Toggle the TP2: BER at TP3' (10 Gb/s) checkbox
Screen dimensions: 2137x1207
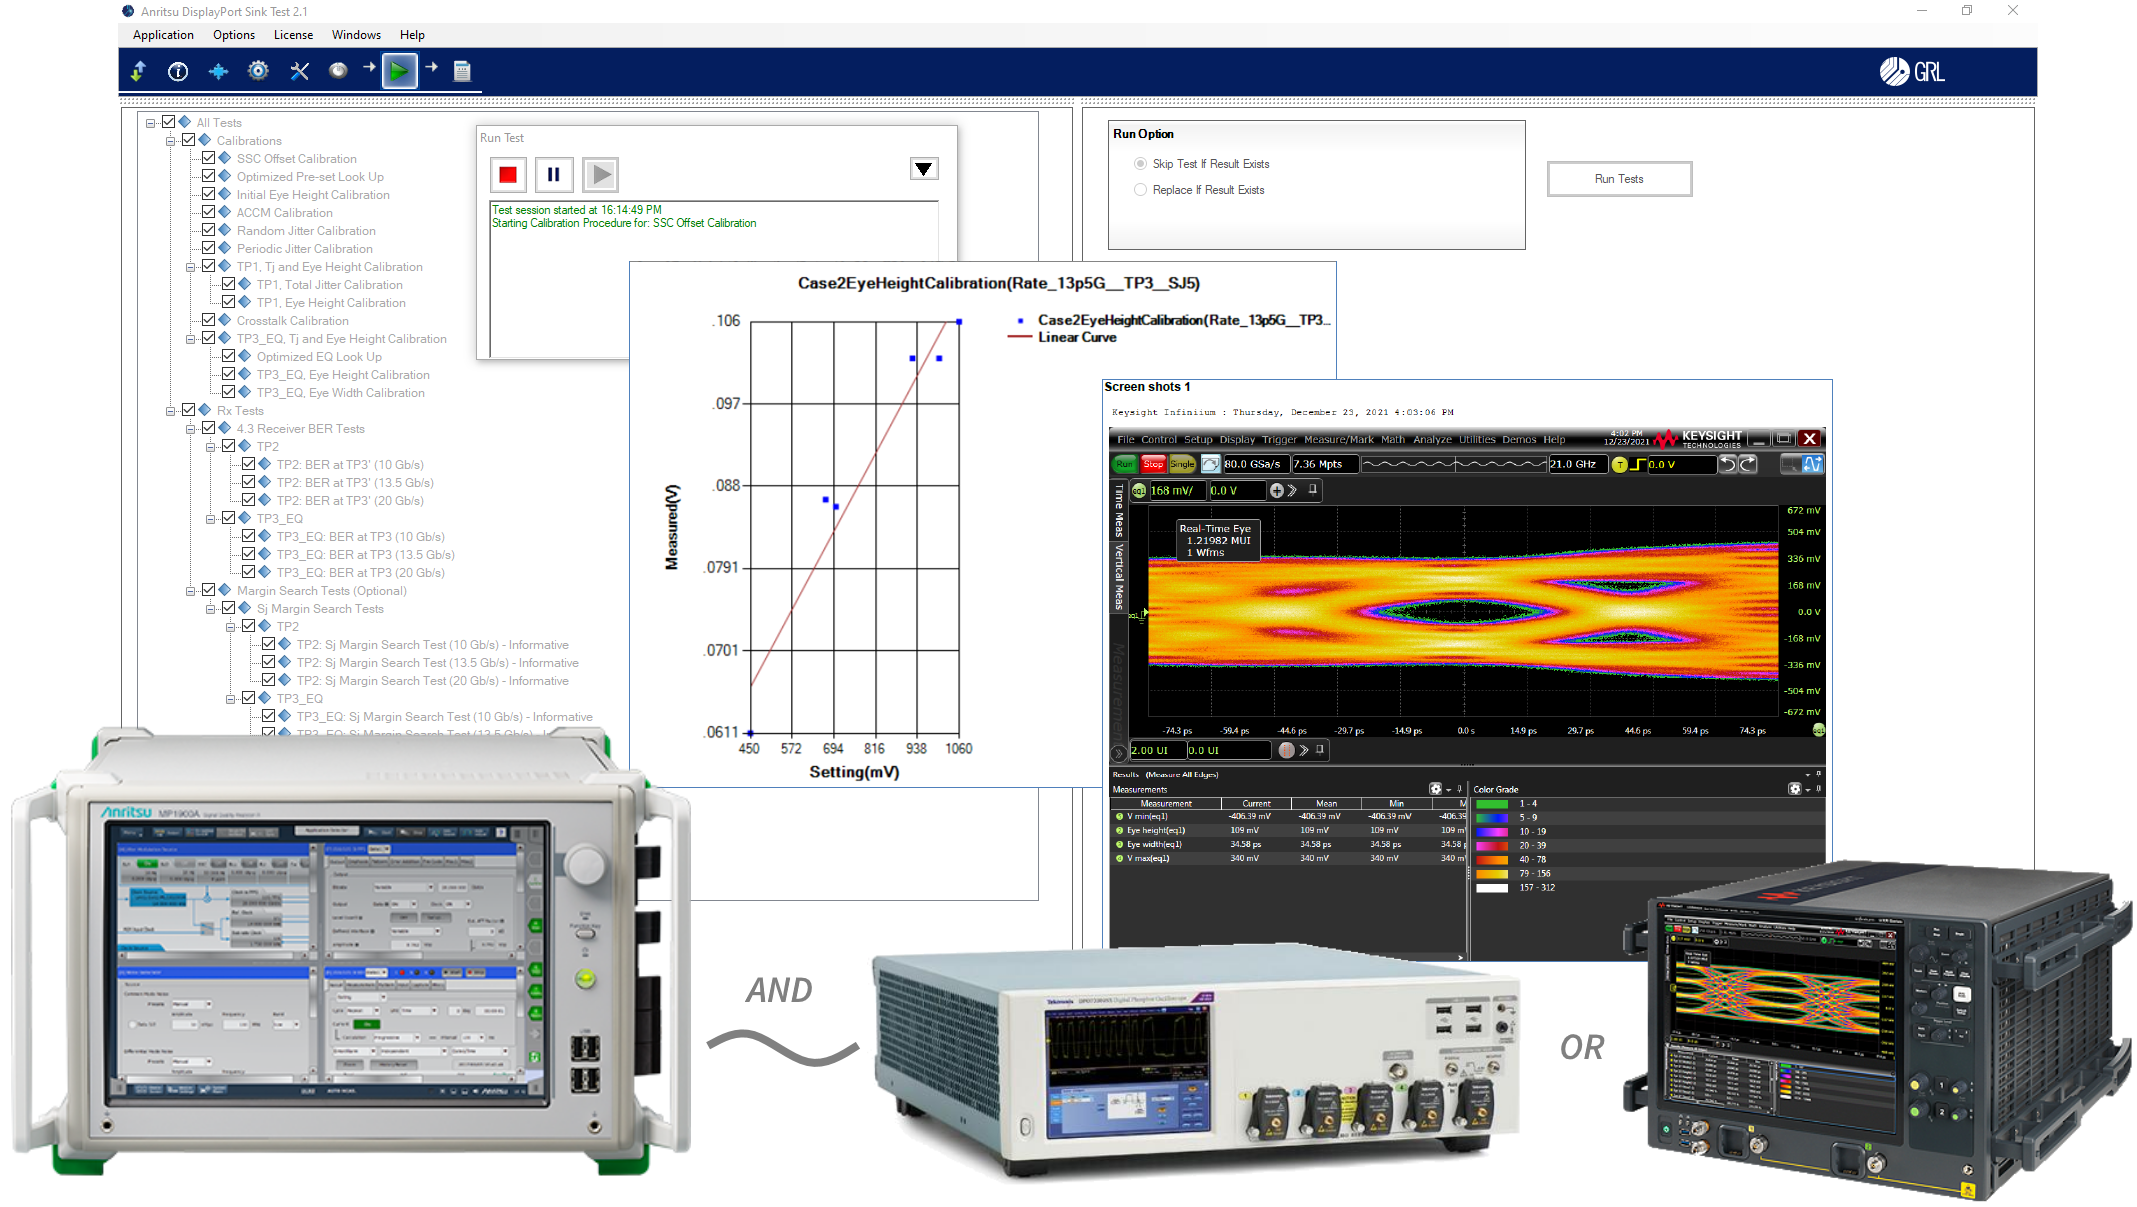249,463
